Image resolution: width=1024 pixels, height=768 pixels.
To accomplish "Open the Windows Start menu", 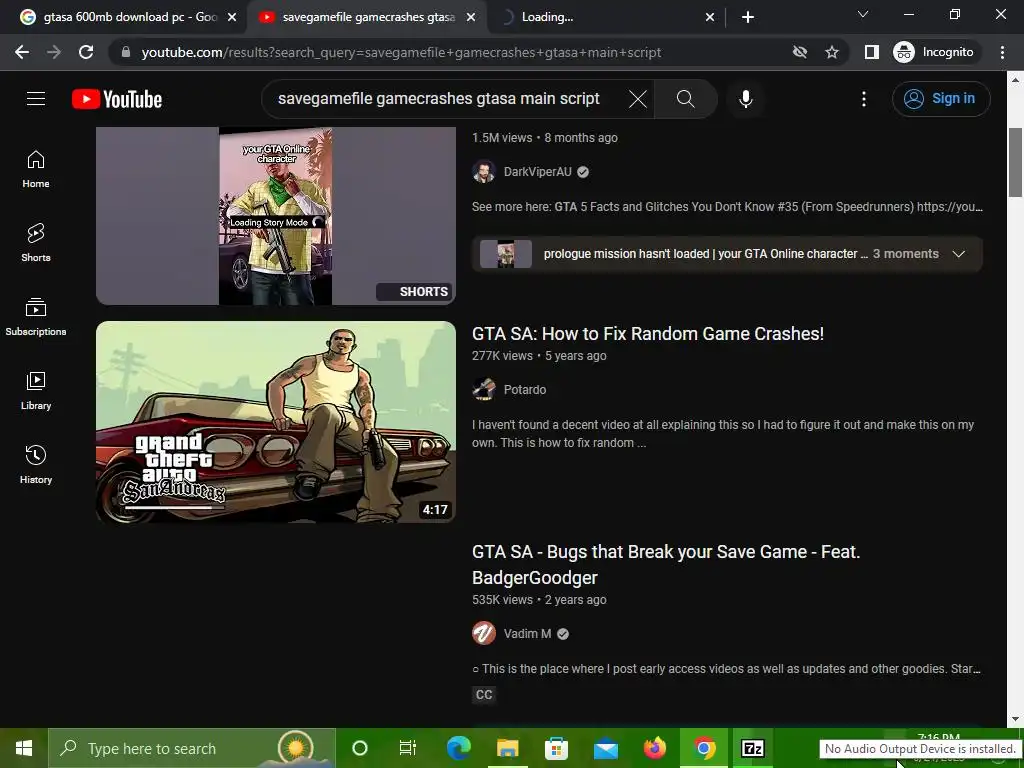I will [24, 748].
